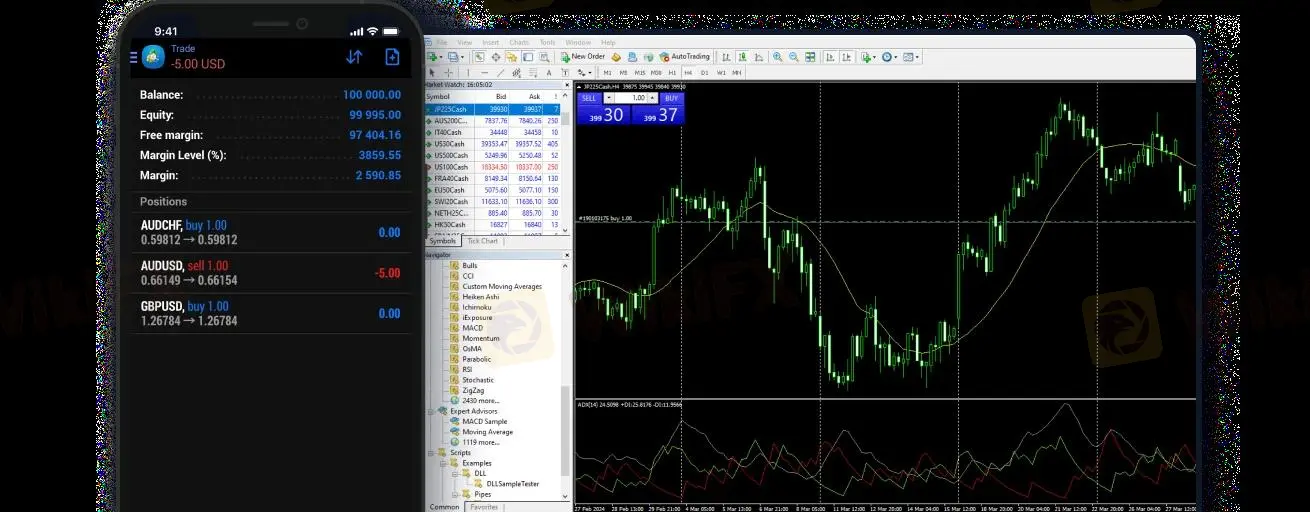This screenshot has height=512, width=1310.
Task: Select the crosshair cursor tool
Action: click(446, 73)
